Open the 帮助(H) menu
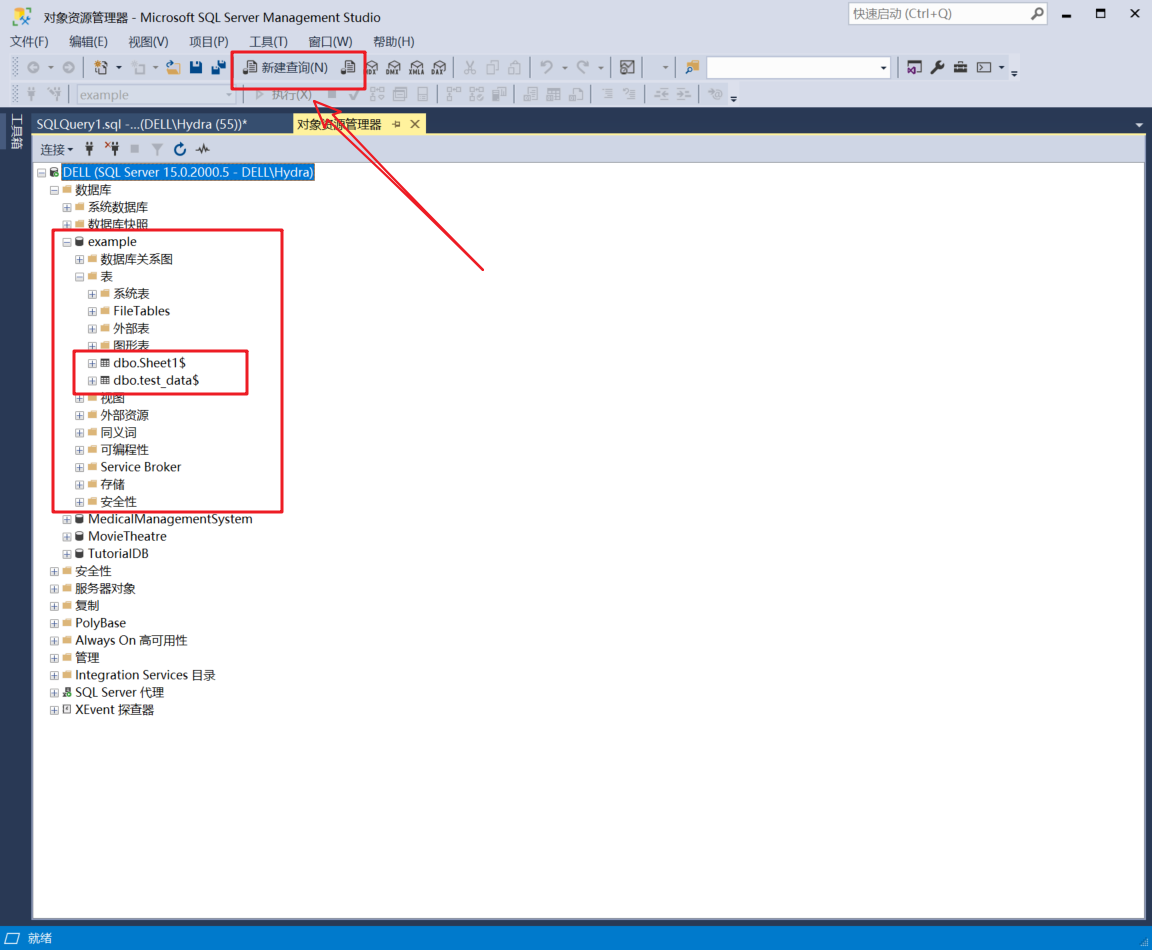The image size is (1152, 950). pyautogui.click(x=394, y=42)
